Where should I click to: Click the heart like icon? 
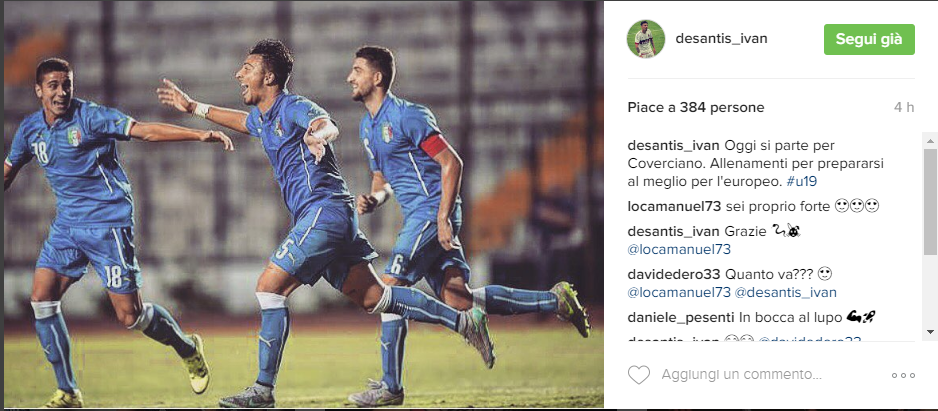point(639,375)
